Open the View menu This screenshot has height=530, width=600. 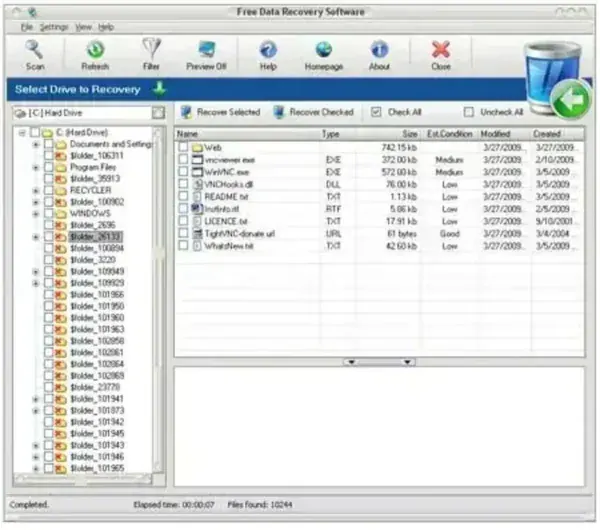tap(83, 27)
